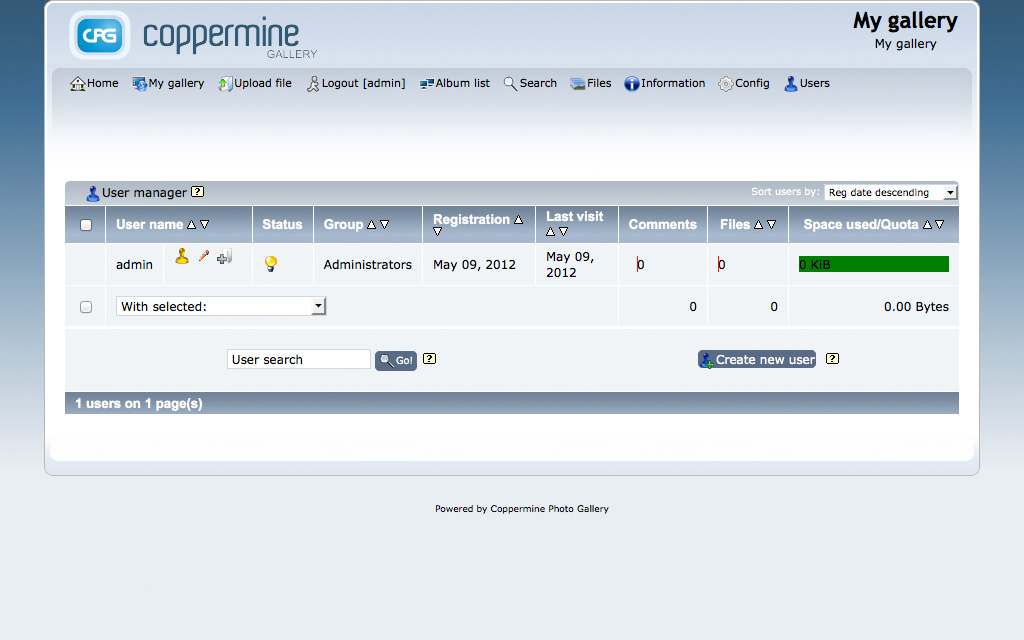The width and height of the screenshot is (1024, 640).
Task: Expand the With selected action dropdown
Action: point(318,306)
